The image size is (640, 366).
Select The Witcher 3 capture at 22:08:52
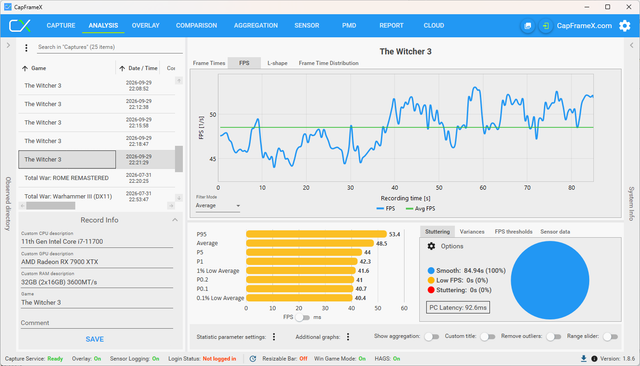click(x=97, y=86)
